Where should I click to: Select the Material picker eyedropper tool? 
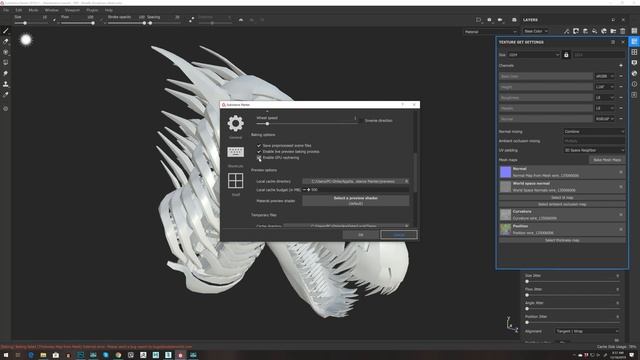[5, 95]
